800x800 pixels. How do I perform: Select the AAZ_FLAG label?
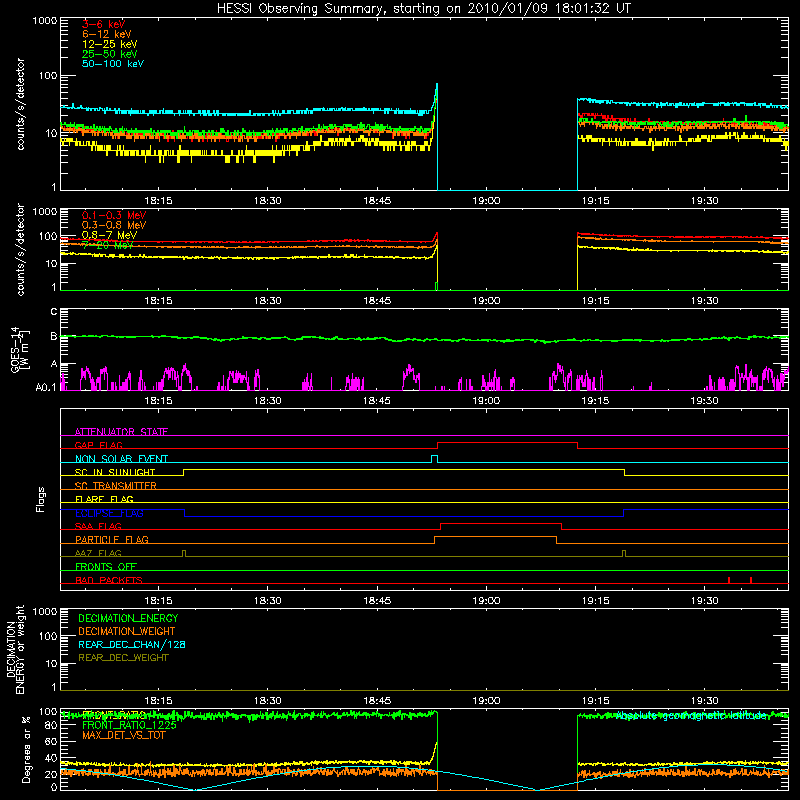click(x=98, y=553)
